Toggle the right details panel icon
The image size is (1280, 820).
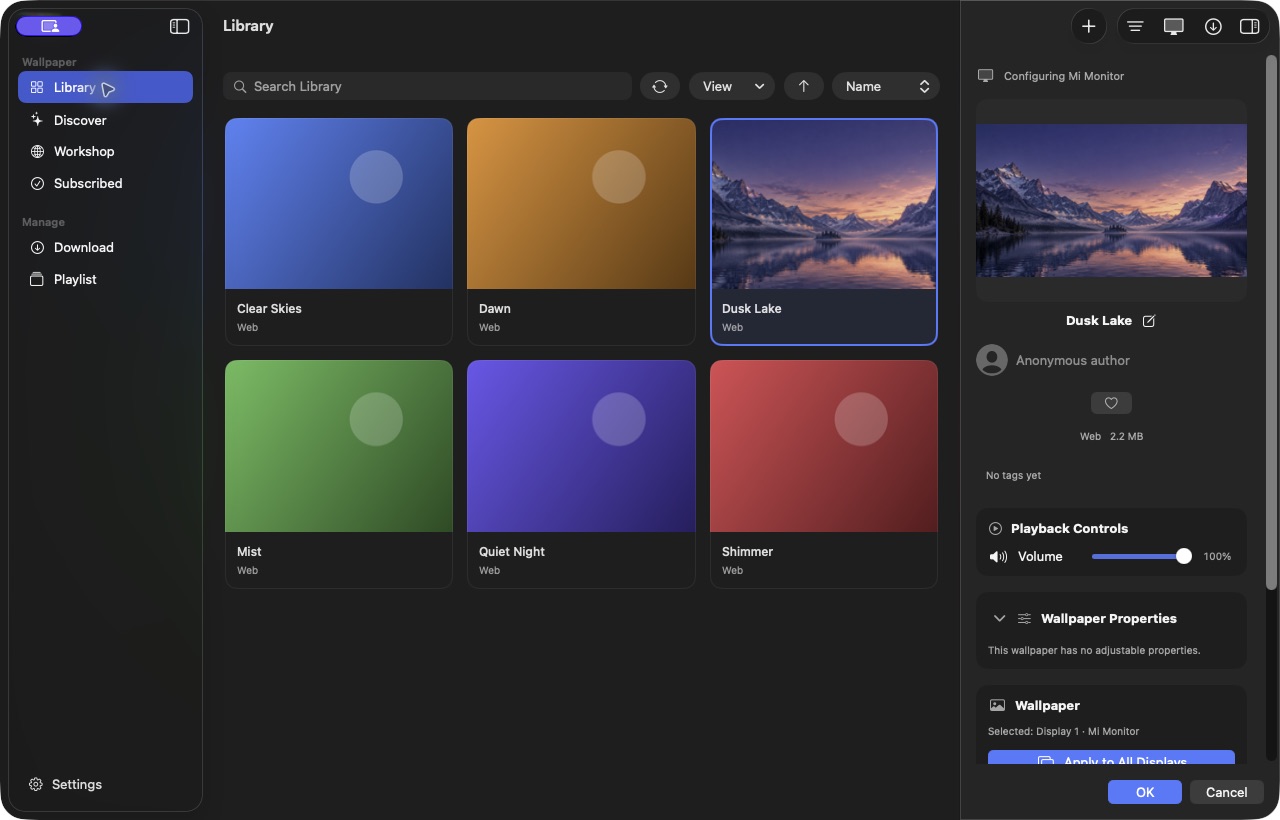pyautogui.click(x=1249, y=27)
